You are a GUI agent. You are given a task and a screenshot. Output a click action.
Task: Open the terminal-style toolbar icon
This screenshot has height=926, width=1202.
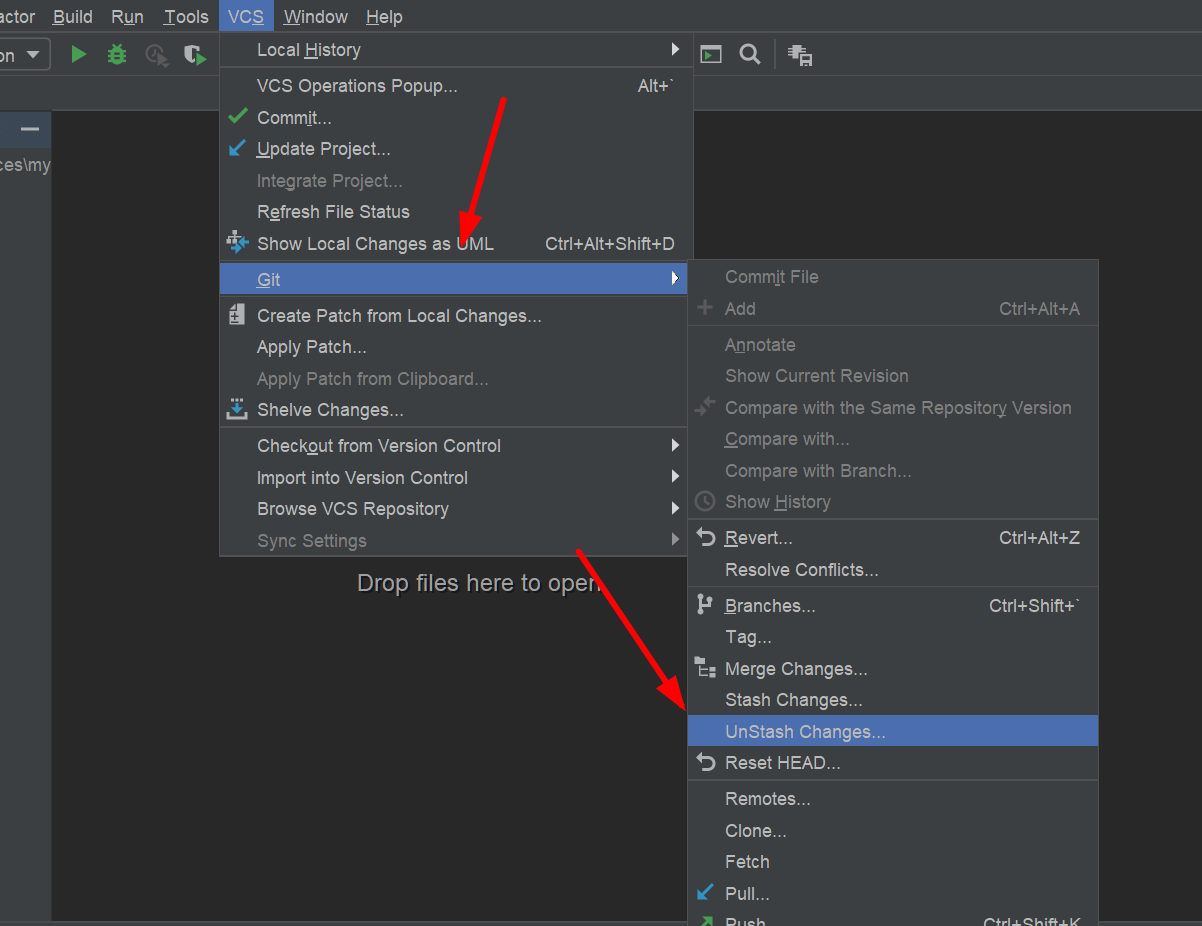(711, 54)
